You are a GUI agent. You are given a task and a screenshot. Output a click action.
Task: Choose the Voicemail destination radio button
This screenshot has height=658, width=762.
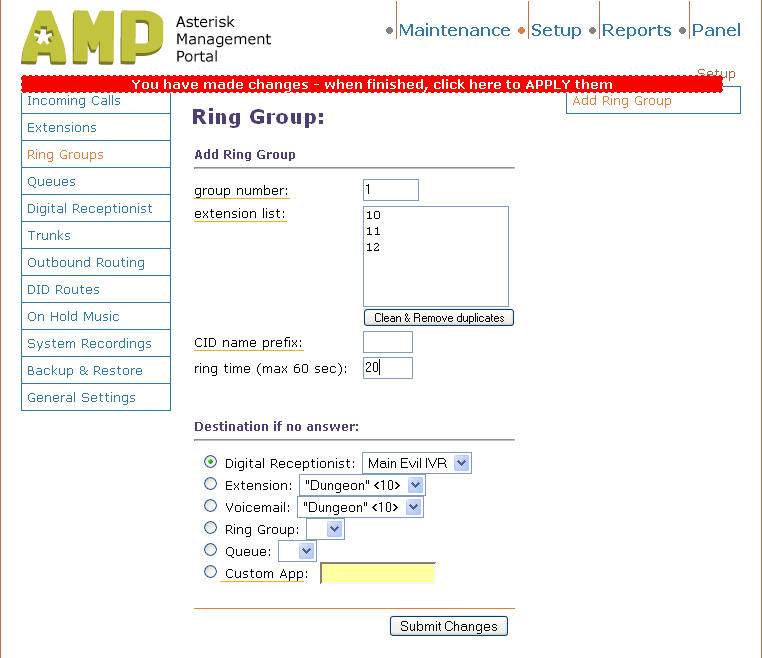click(x=210, y=506)
